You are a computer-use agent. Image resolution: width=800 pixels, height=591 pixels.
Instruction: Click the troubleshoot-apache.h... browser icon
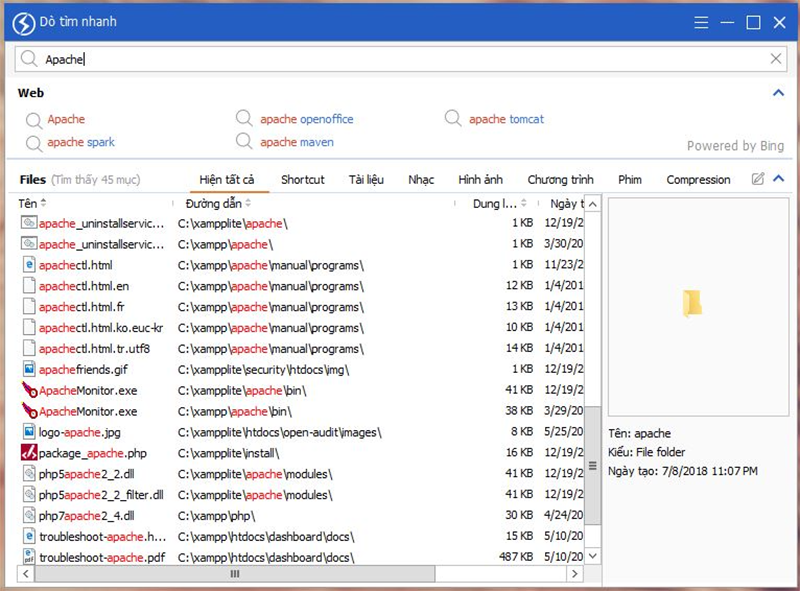click(x=29, y=536)
